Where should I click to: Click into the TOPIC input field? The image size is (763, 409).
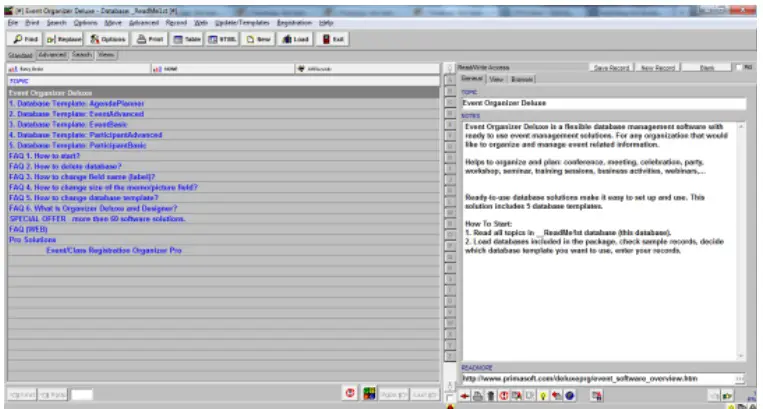click(x=603, y=103)
